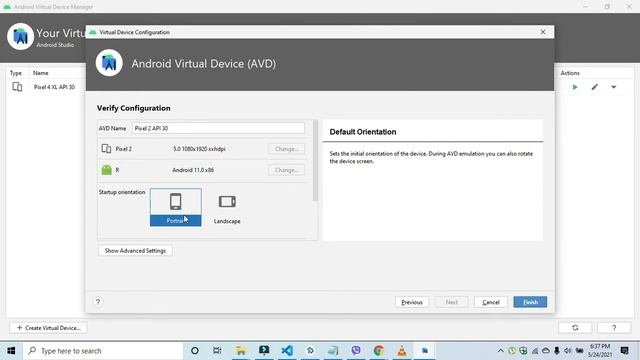Open notification center on taskbar
Image resolution: width=640 pixels, height=360 pixels.
[624, 351]
